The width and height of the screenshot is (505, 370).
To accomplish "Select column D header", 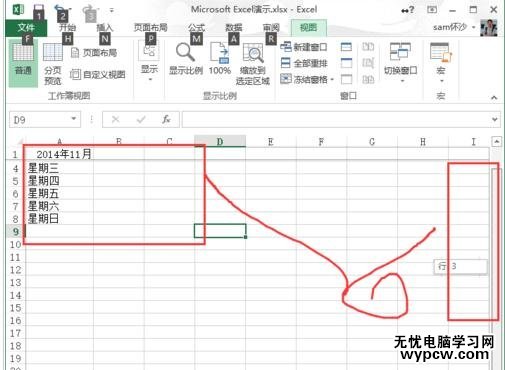I will 220,142.
